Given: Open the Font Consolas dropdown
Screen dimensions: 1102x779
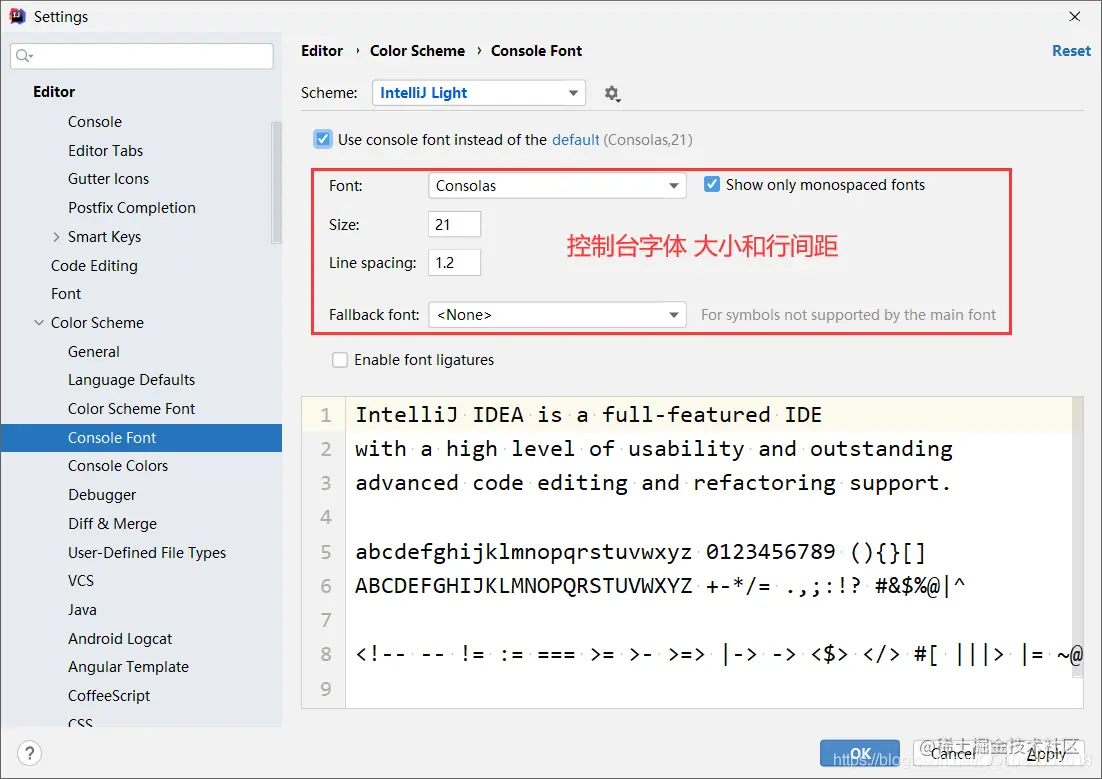Looking at the screenshot, I should [557, 186].
